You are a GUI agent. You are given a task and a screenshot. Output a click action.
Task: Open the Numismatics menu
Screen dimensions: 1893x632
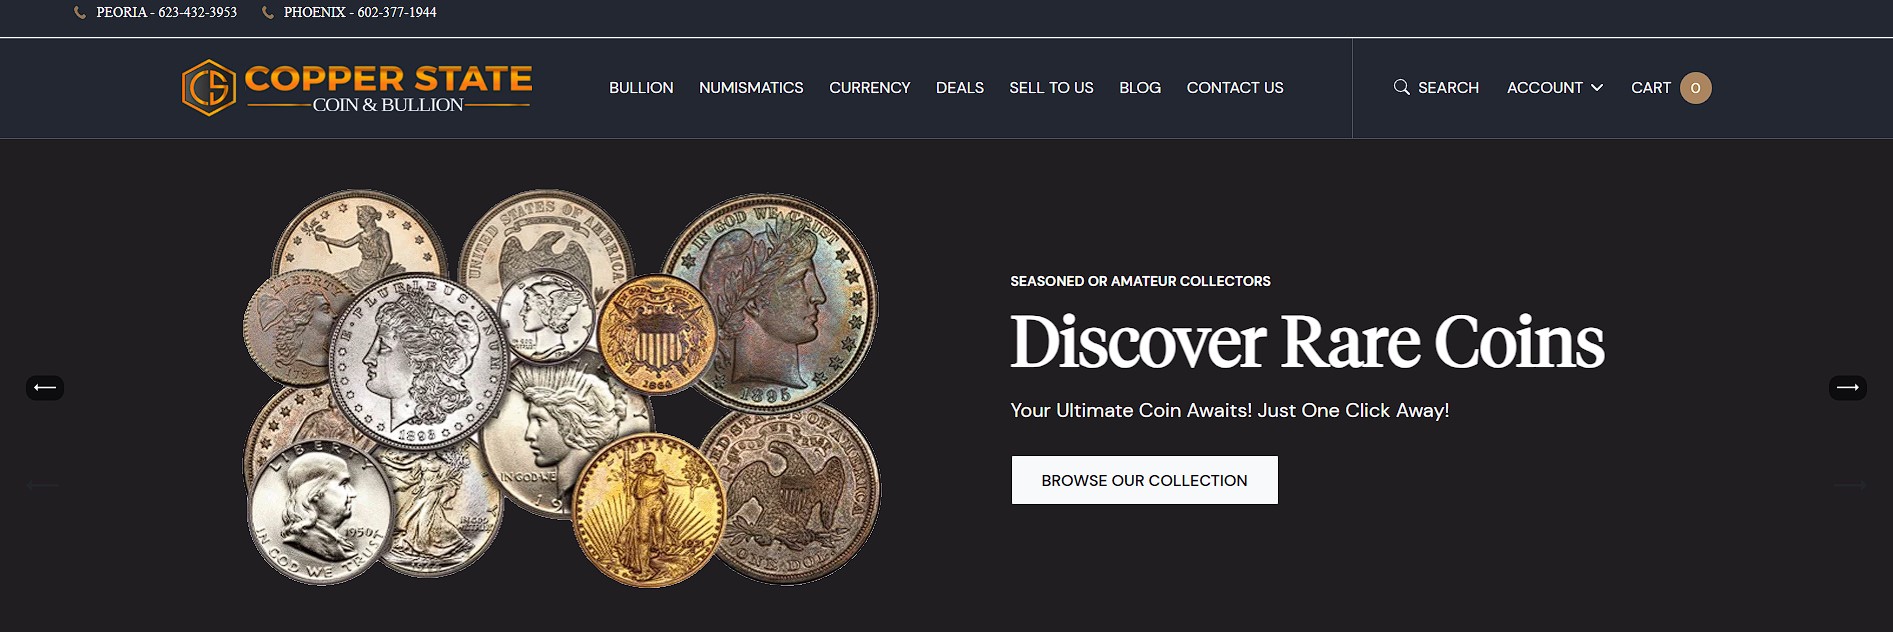(x=751, y=88)
